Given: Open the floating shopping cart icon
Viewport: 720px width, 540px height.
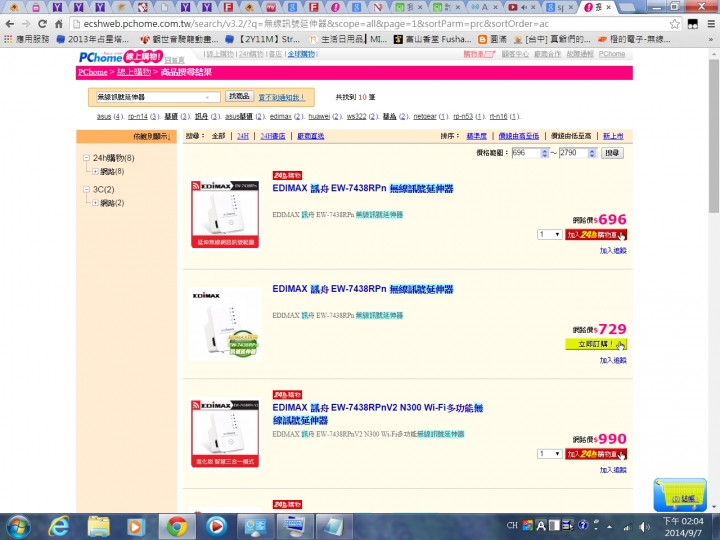Looking at the screenshot, I should (x=680, y=495).
